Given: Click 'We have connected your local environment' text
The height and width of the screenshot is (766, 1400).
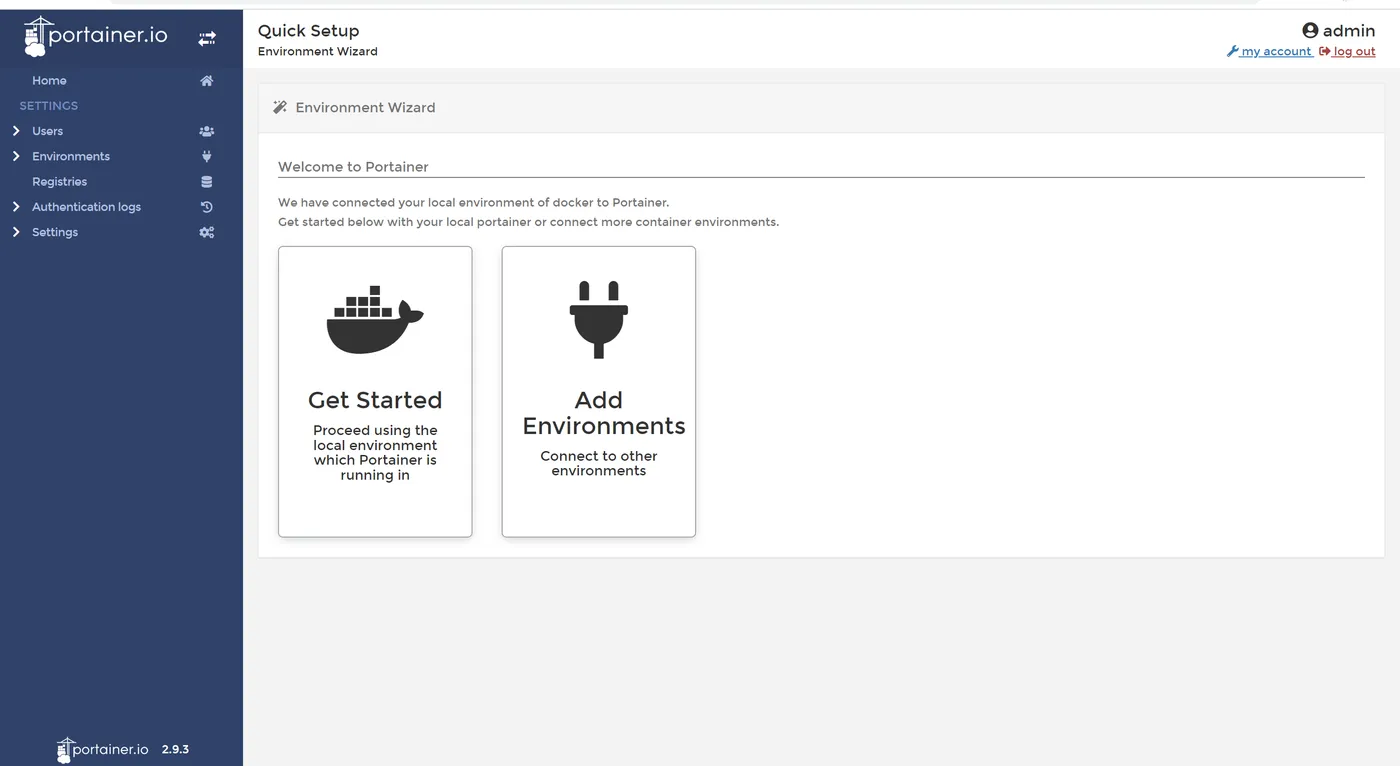Looking at the screenshot, I should [x=474, y=202].
